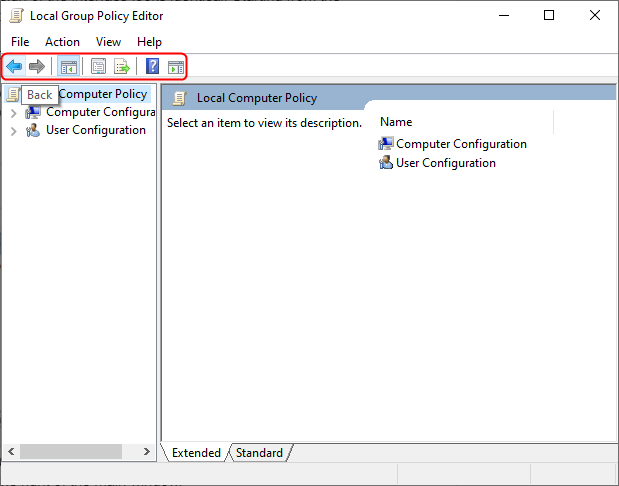
Task: Minimize the Local Group Policy Editor window
Action: (x=504, y=15)
